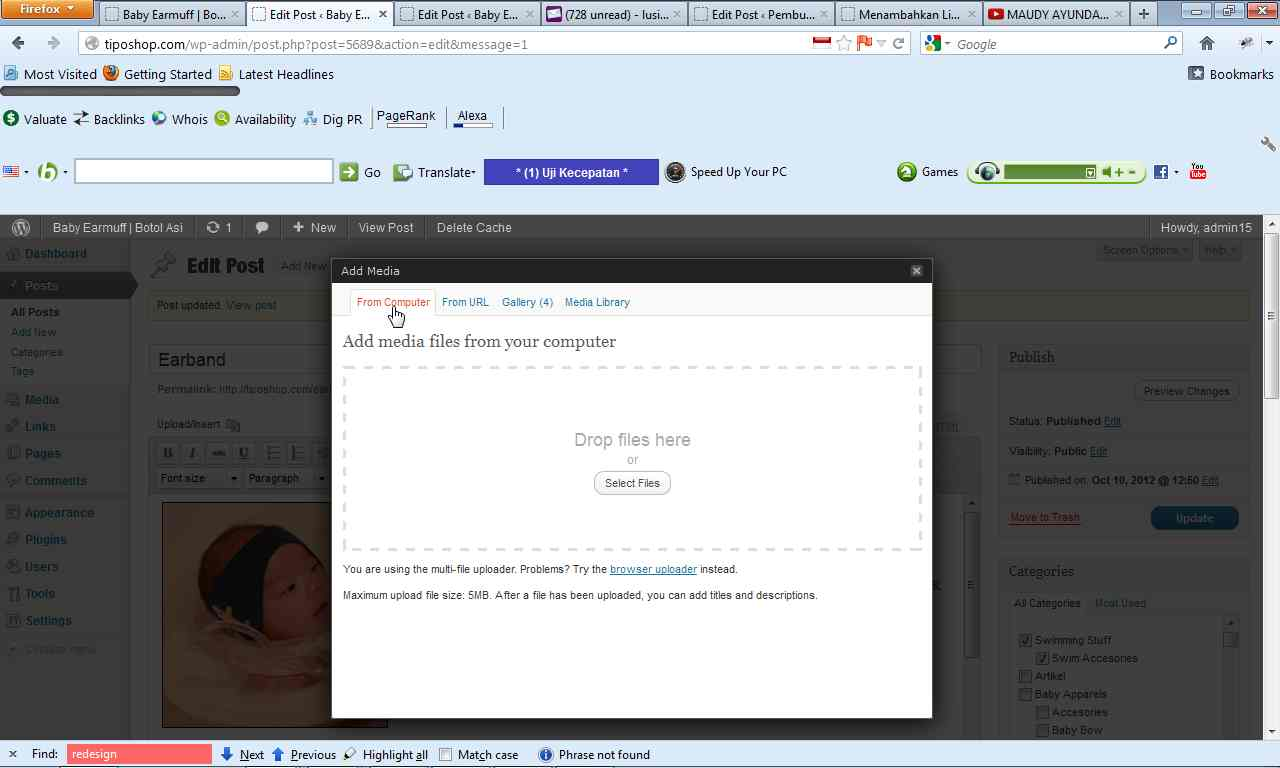1280x768 pixels.
Task: Click the browser uploader link
Action: (x=653, y=569)
